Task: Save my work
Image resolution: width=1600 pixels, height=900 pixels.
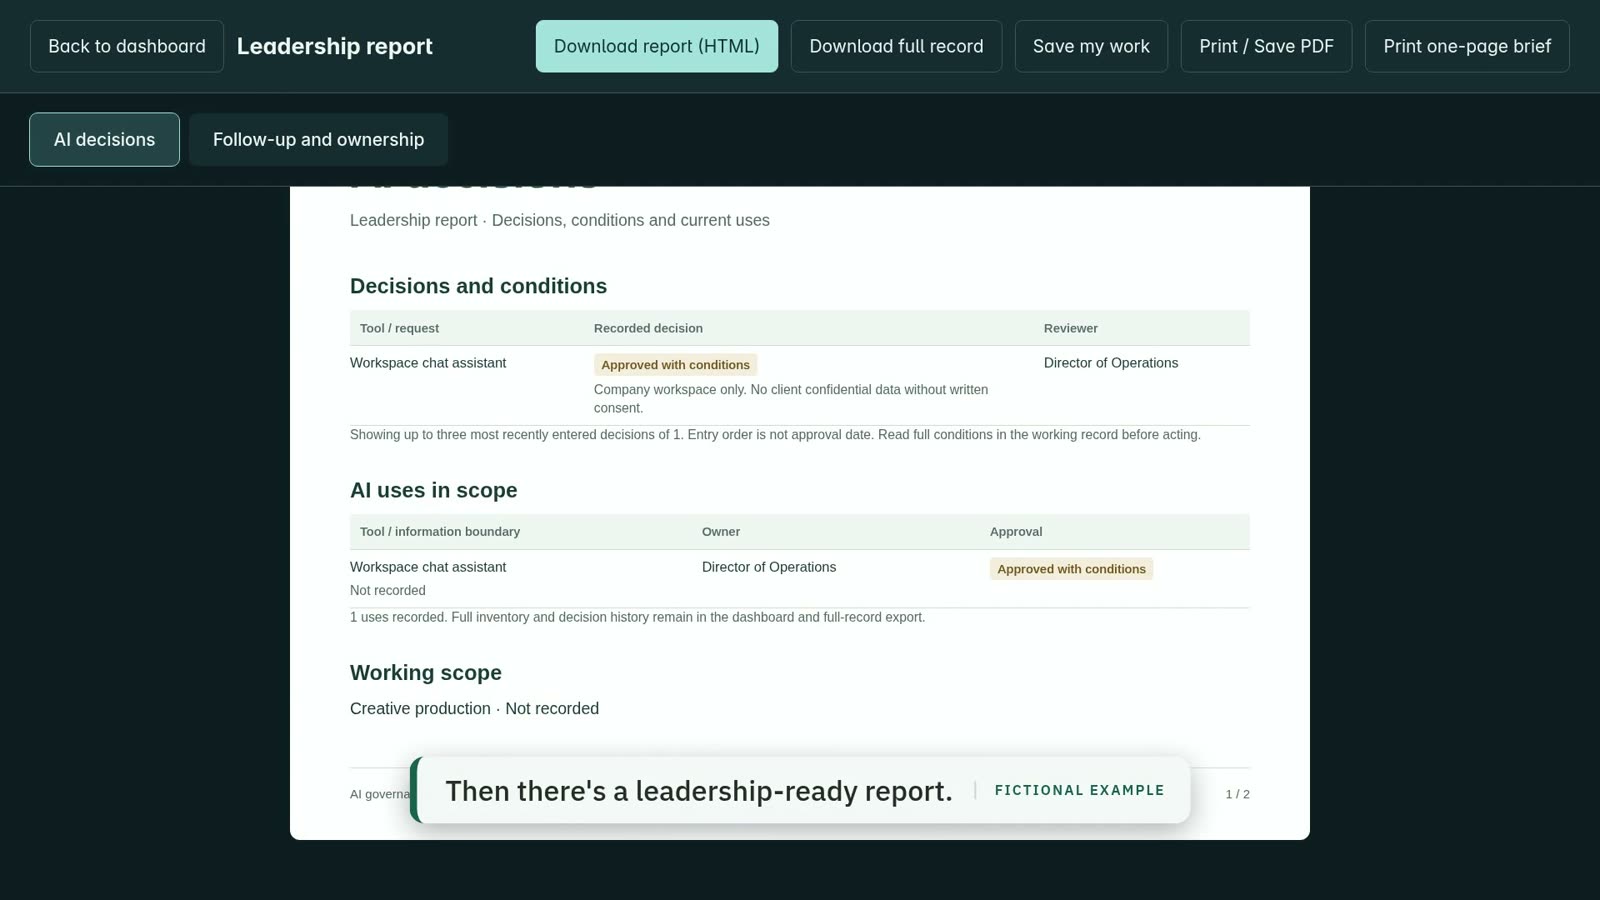Action: click(x=1091, y=46)
